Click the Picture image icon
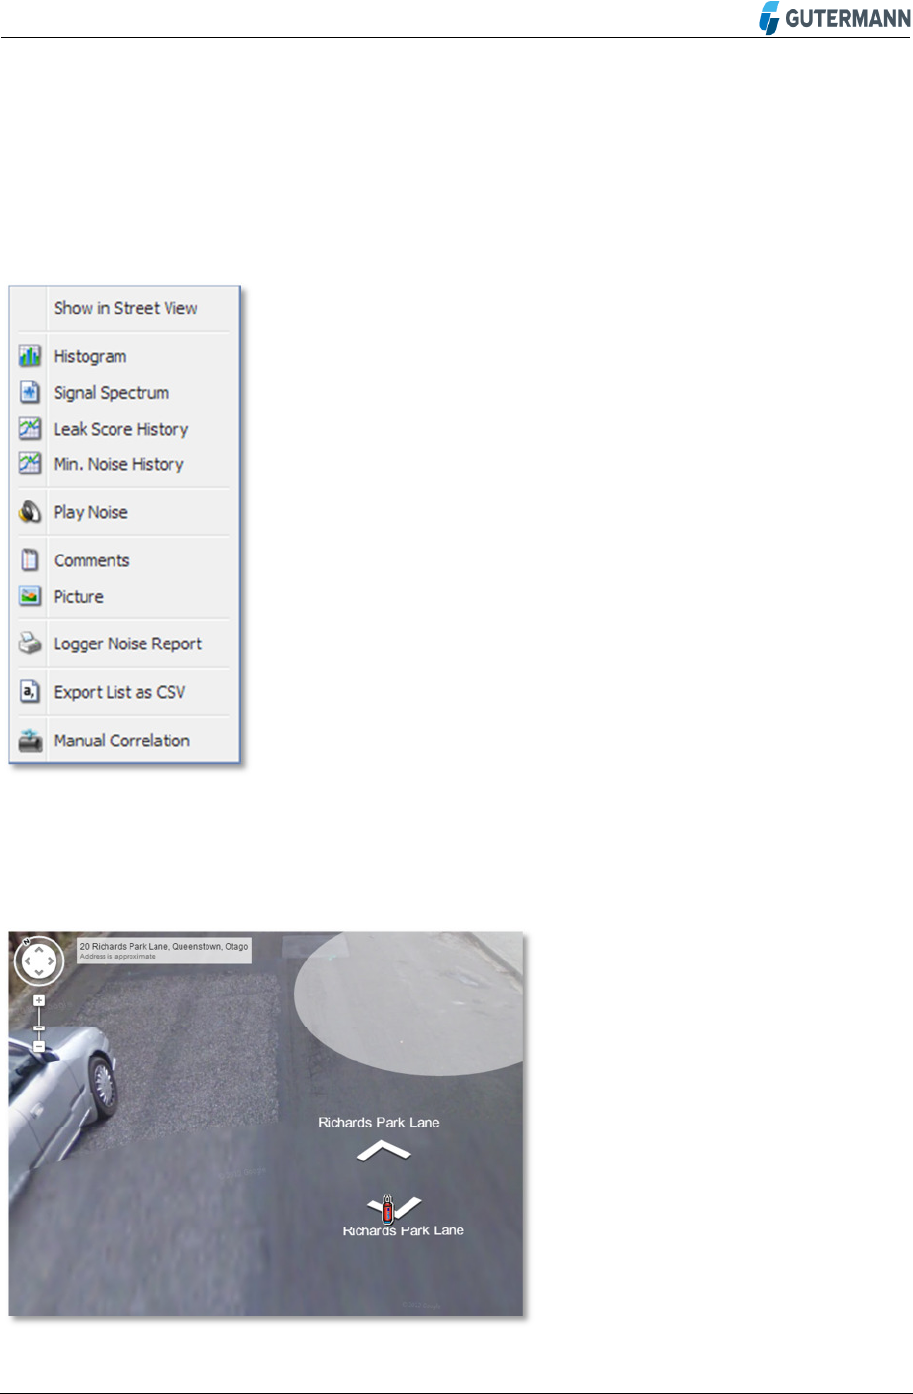Viewport: 913px width, 1394px height. [x=31, y=596]
